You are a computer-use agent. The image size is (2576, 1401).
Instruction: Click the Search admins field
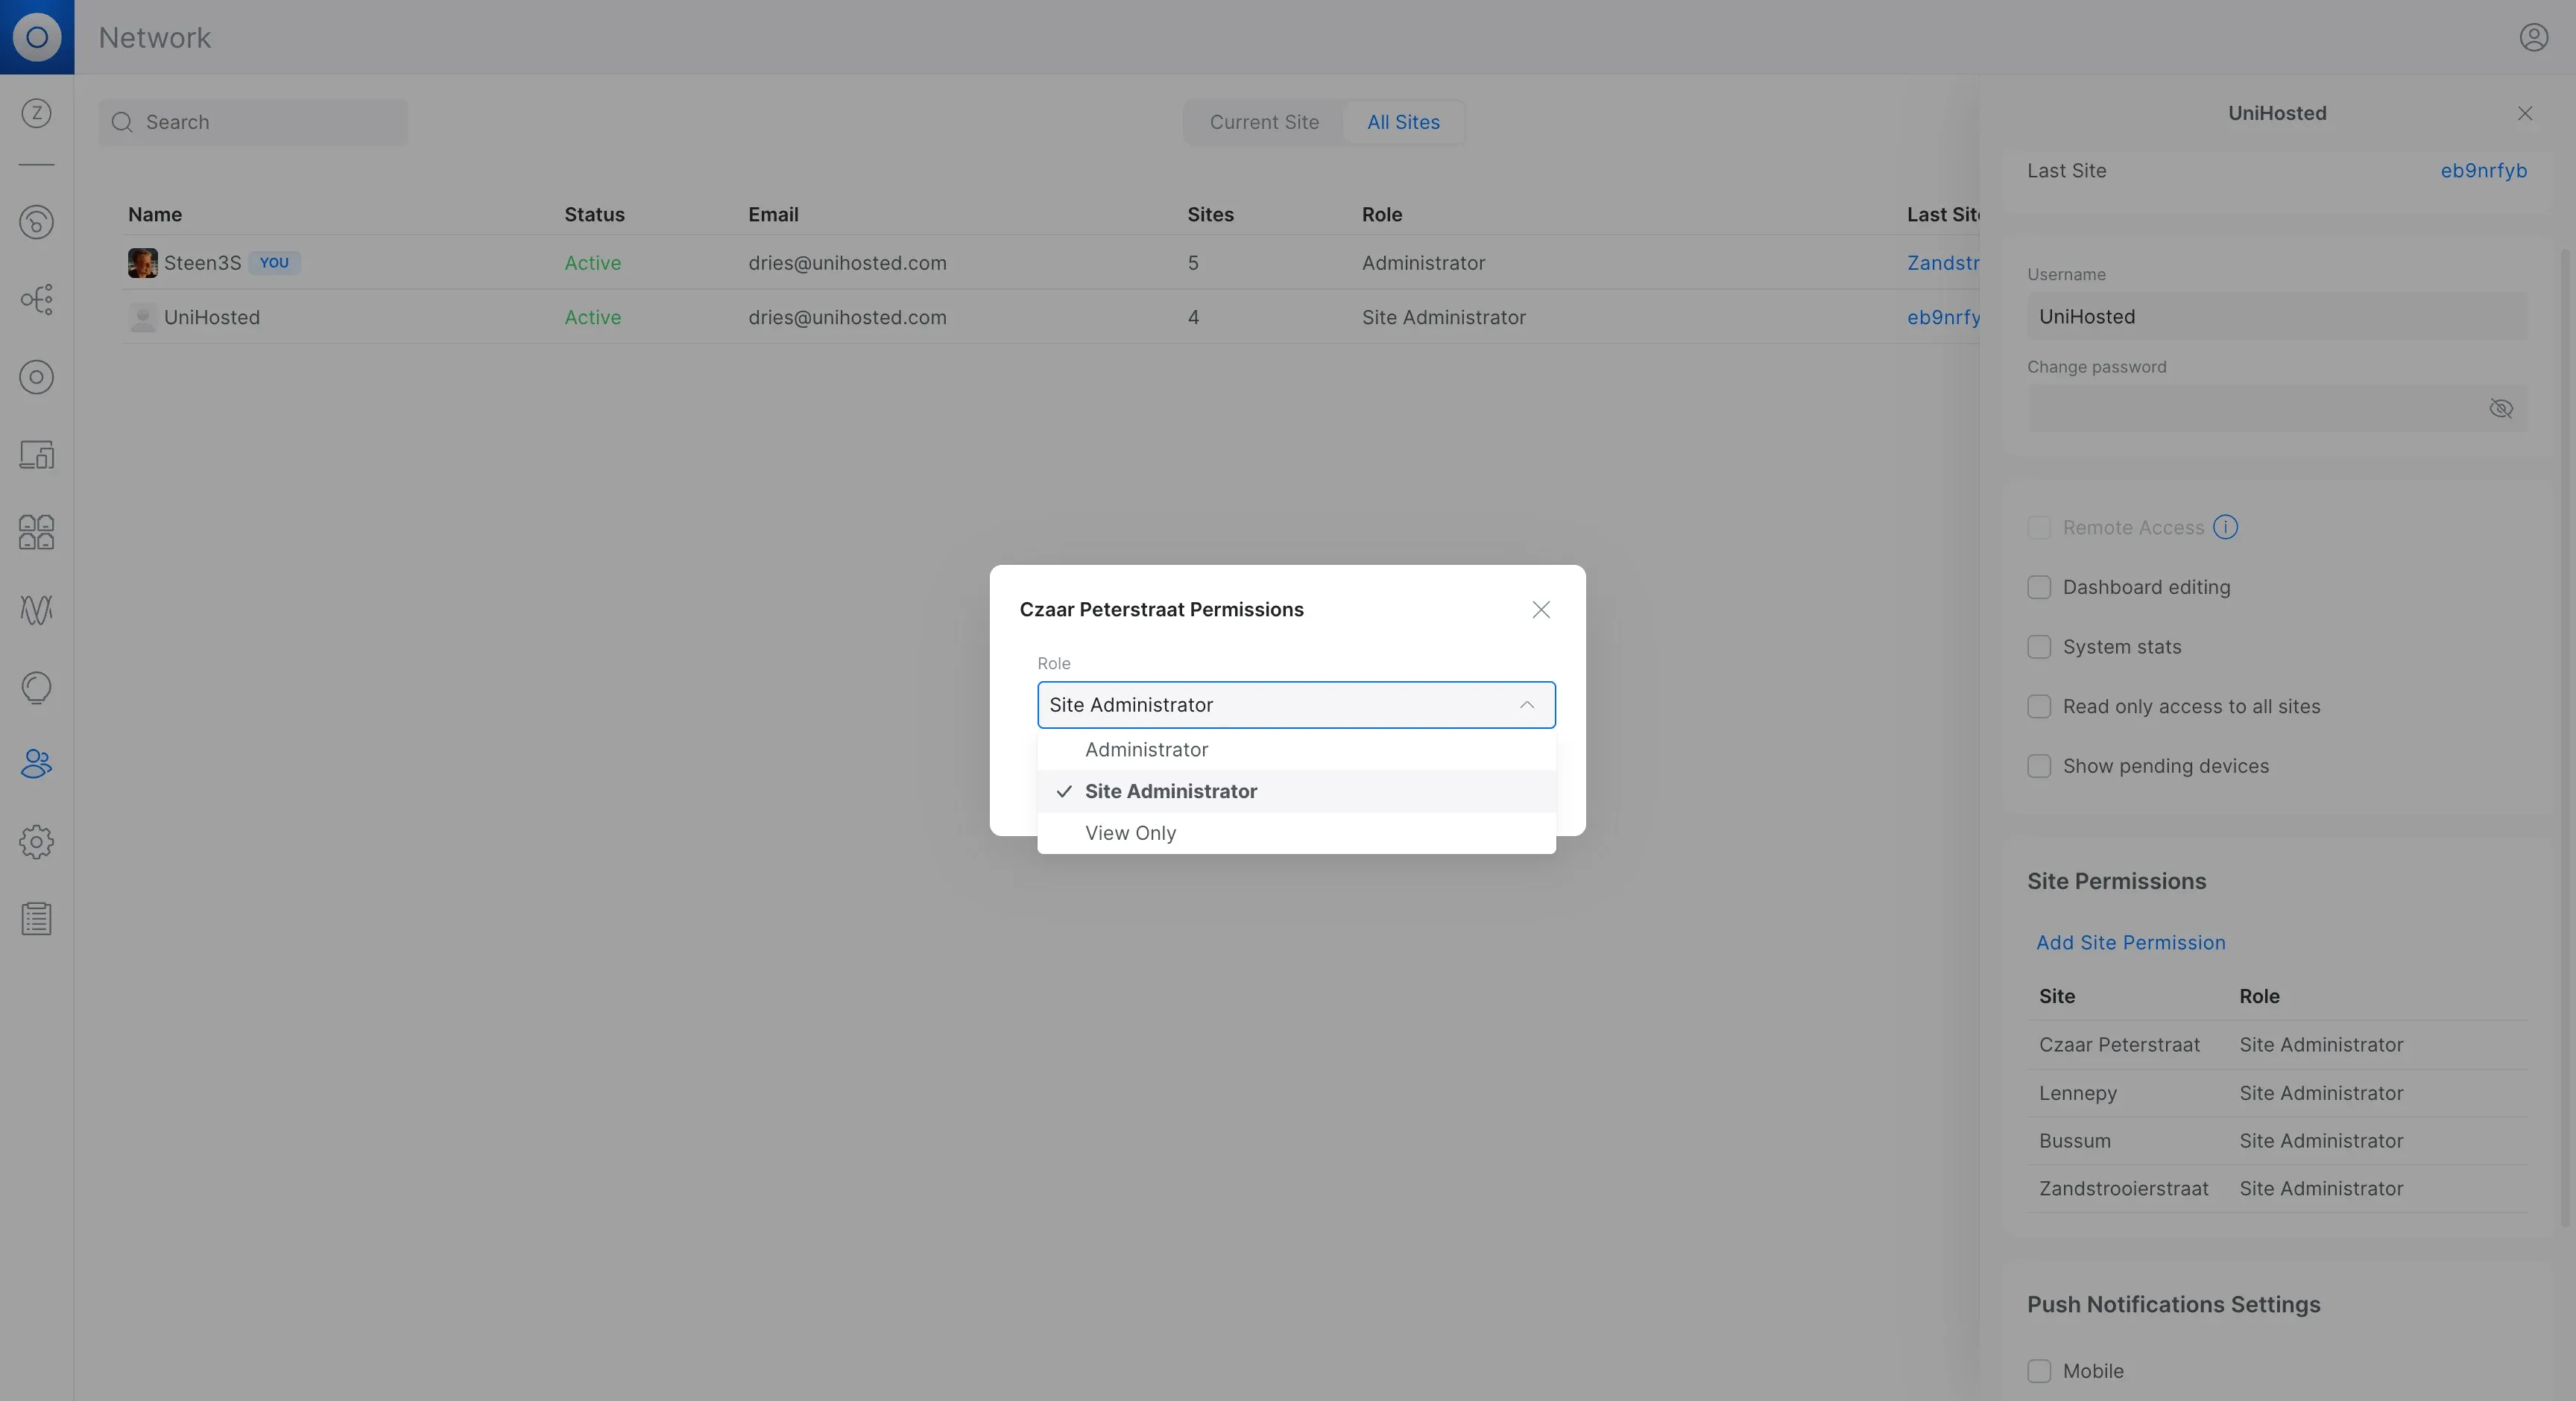pos(254,122)
